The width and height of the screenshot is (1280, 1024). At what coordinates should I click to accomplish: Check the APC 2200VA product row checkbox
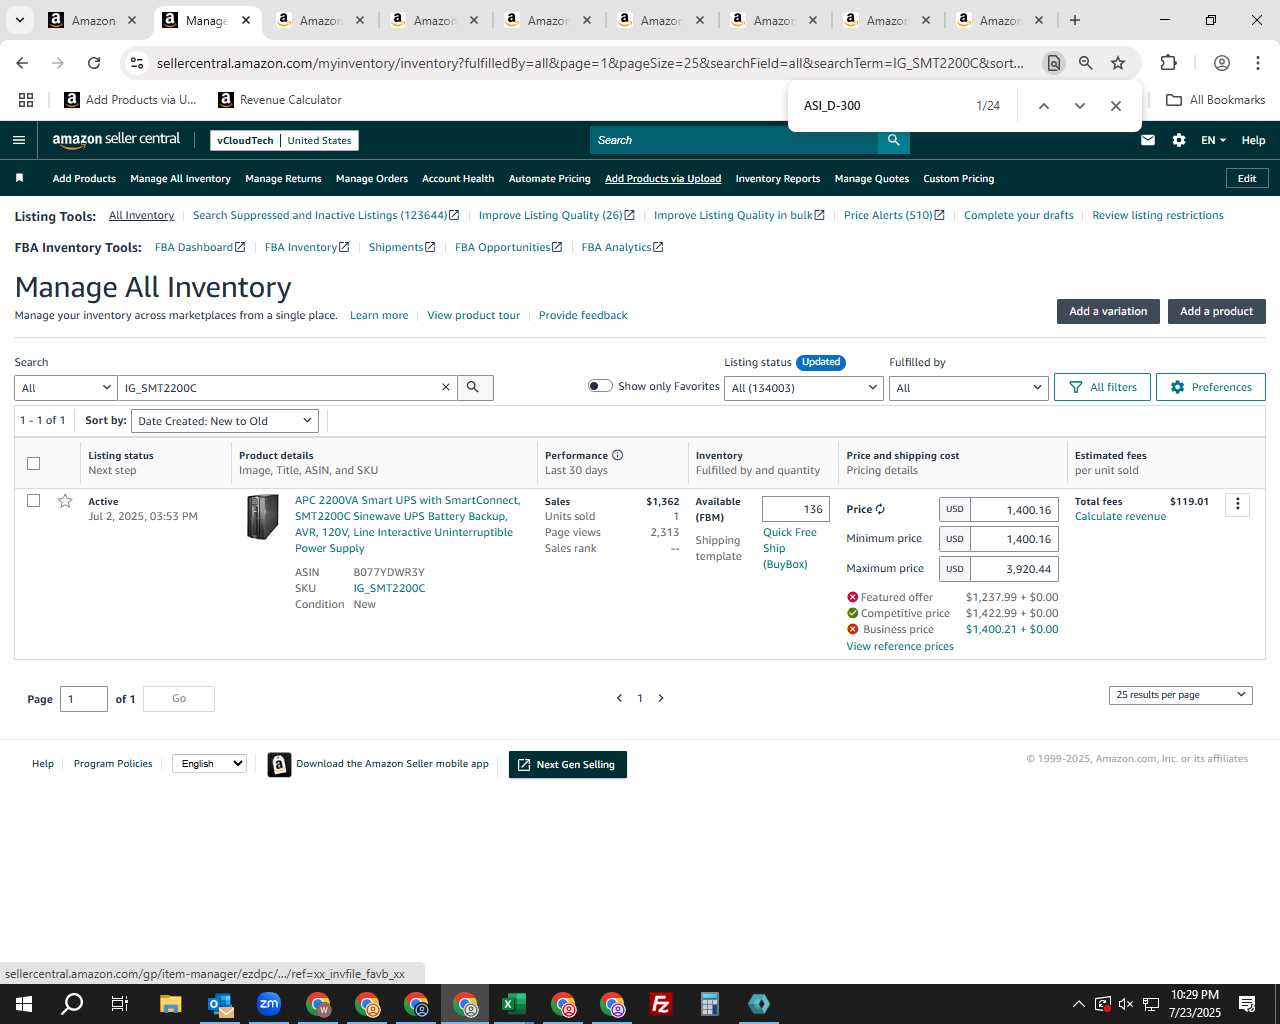tap(33, 500)
